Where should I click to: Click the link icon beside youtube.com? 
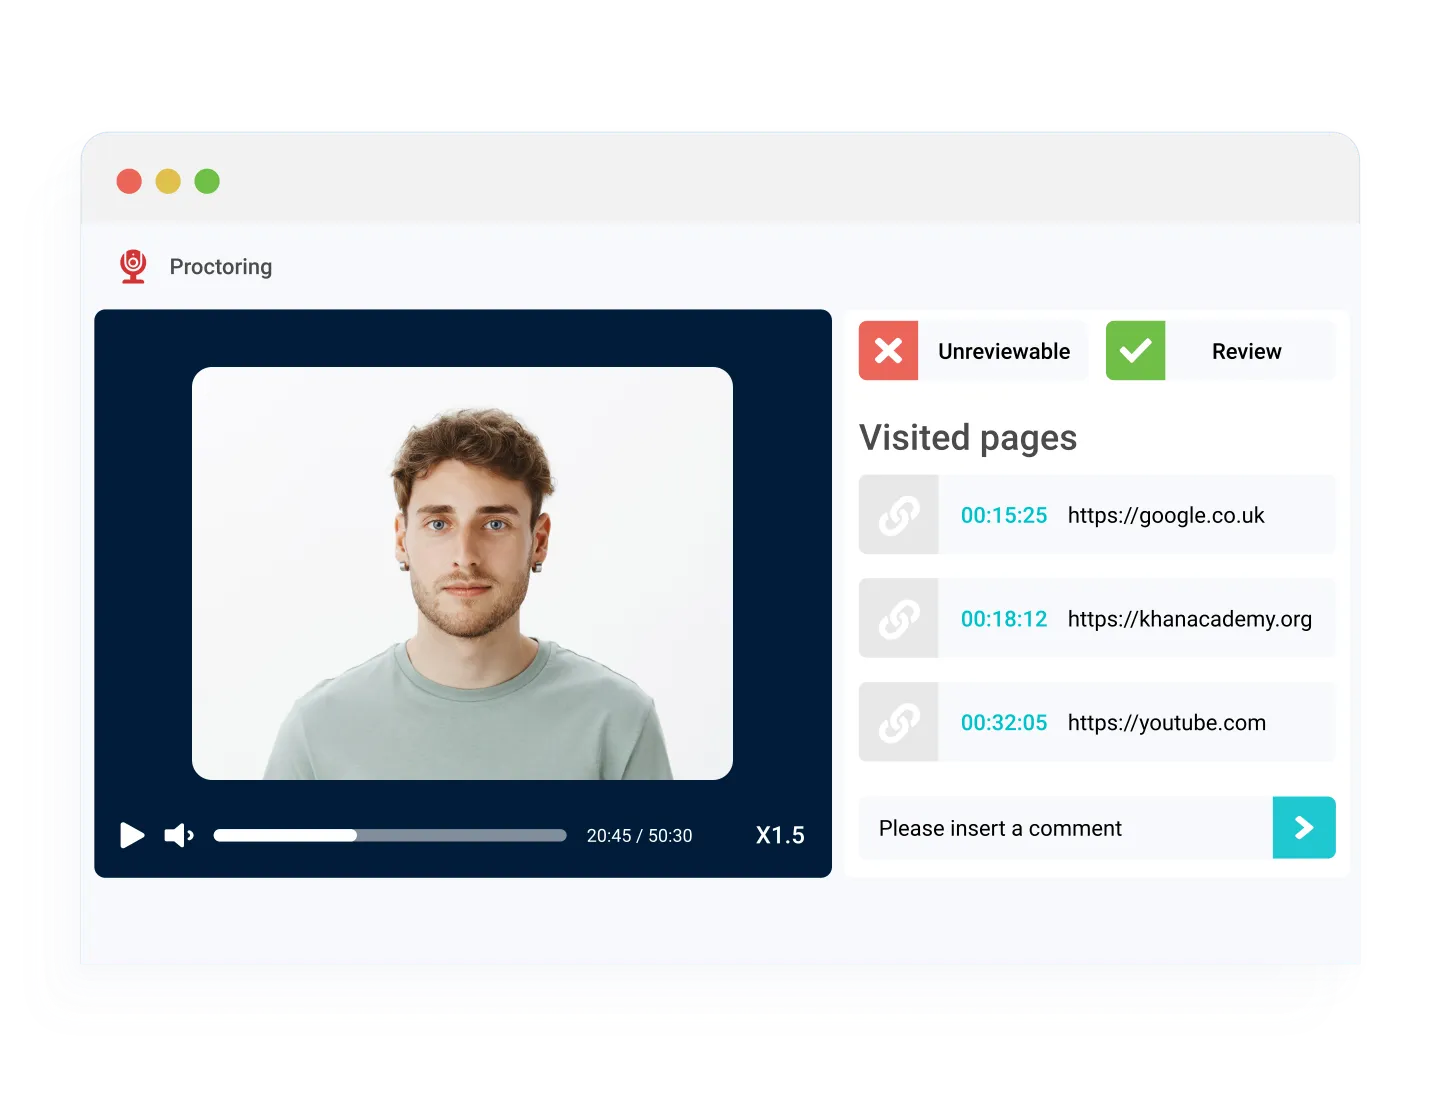(898, 722)
